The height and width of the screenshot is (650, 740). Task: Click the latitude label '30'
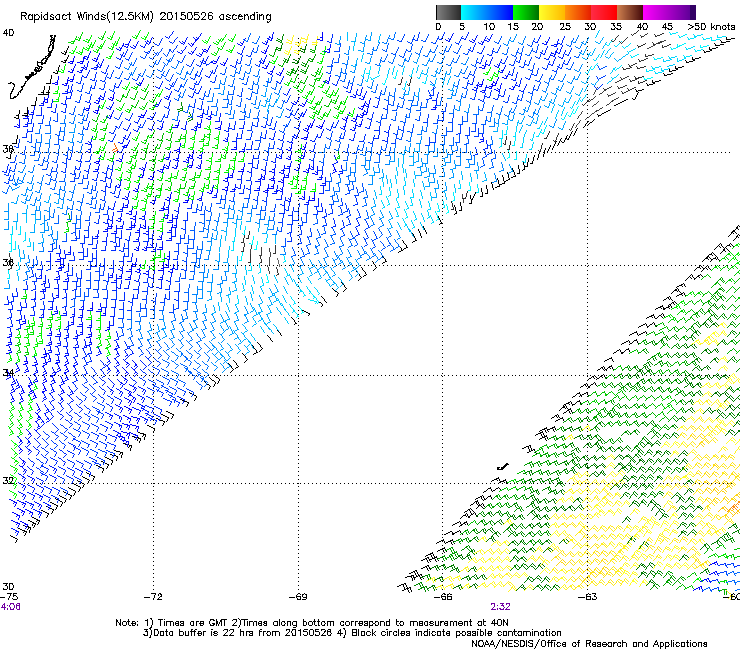[x=8, y=586]
